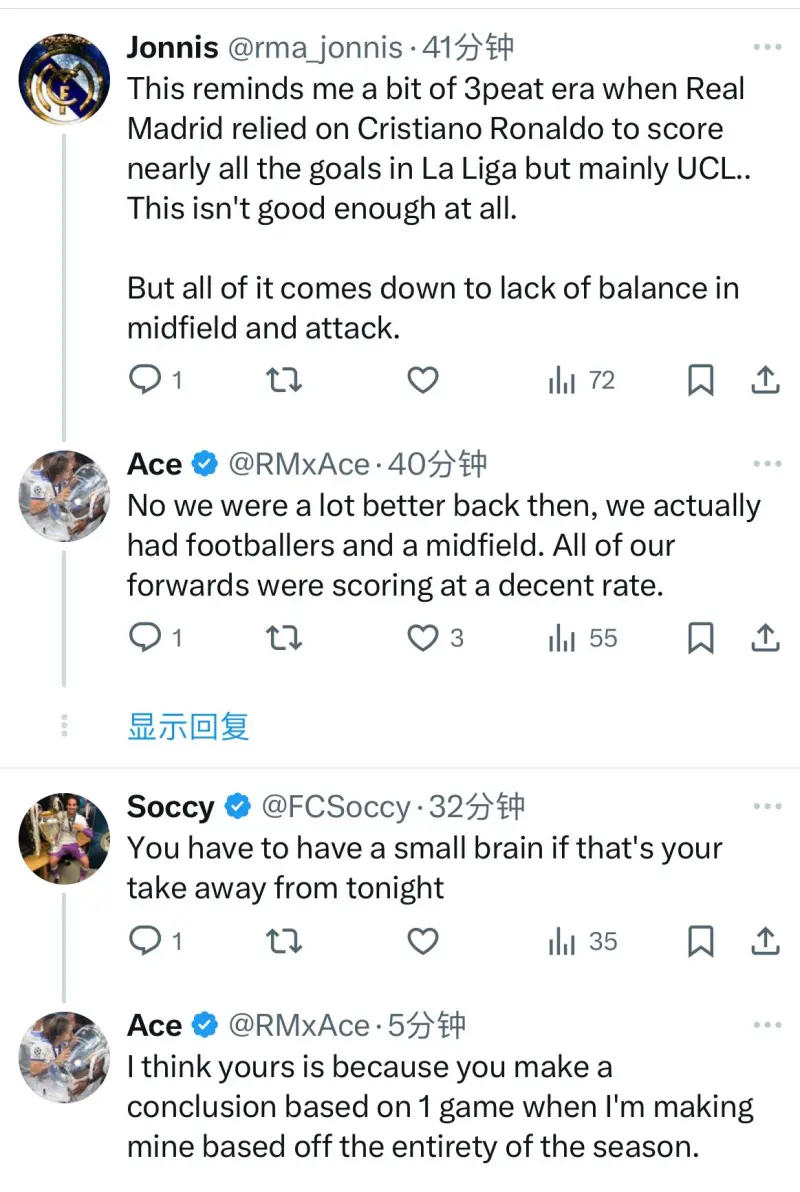Share Soccy's small brain tweet

[764, 941]
